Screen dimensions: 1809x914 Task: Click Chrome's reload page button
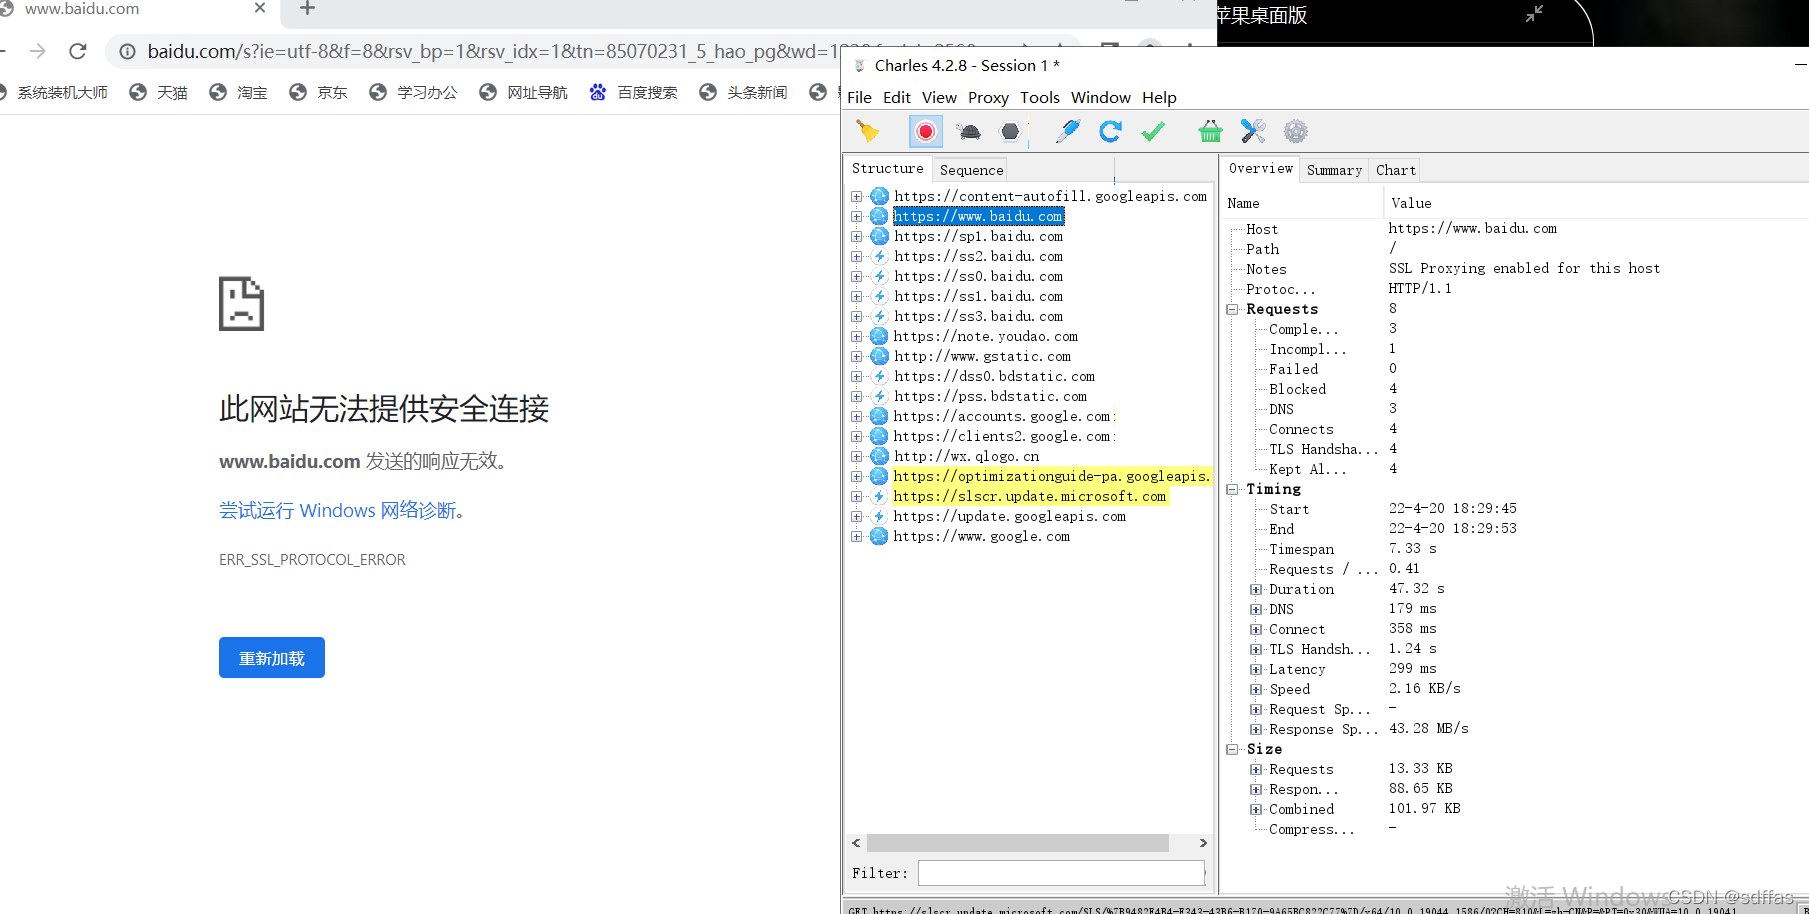78,51
